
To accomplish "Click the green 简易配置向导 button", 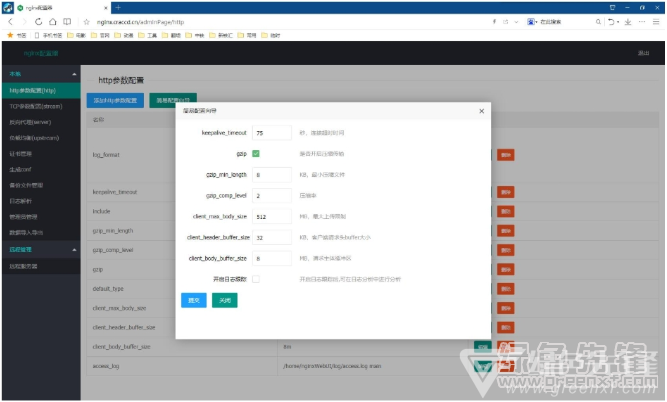I will click(x=173, y=100).
